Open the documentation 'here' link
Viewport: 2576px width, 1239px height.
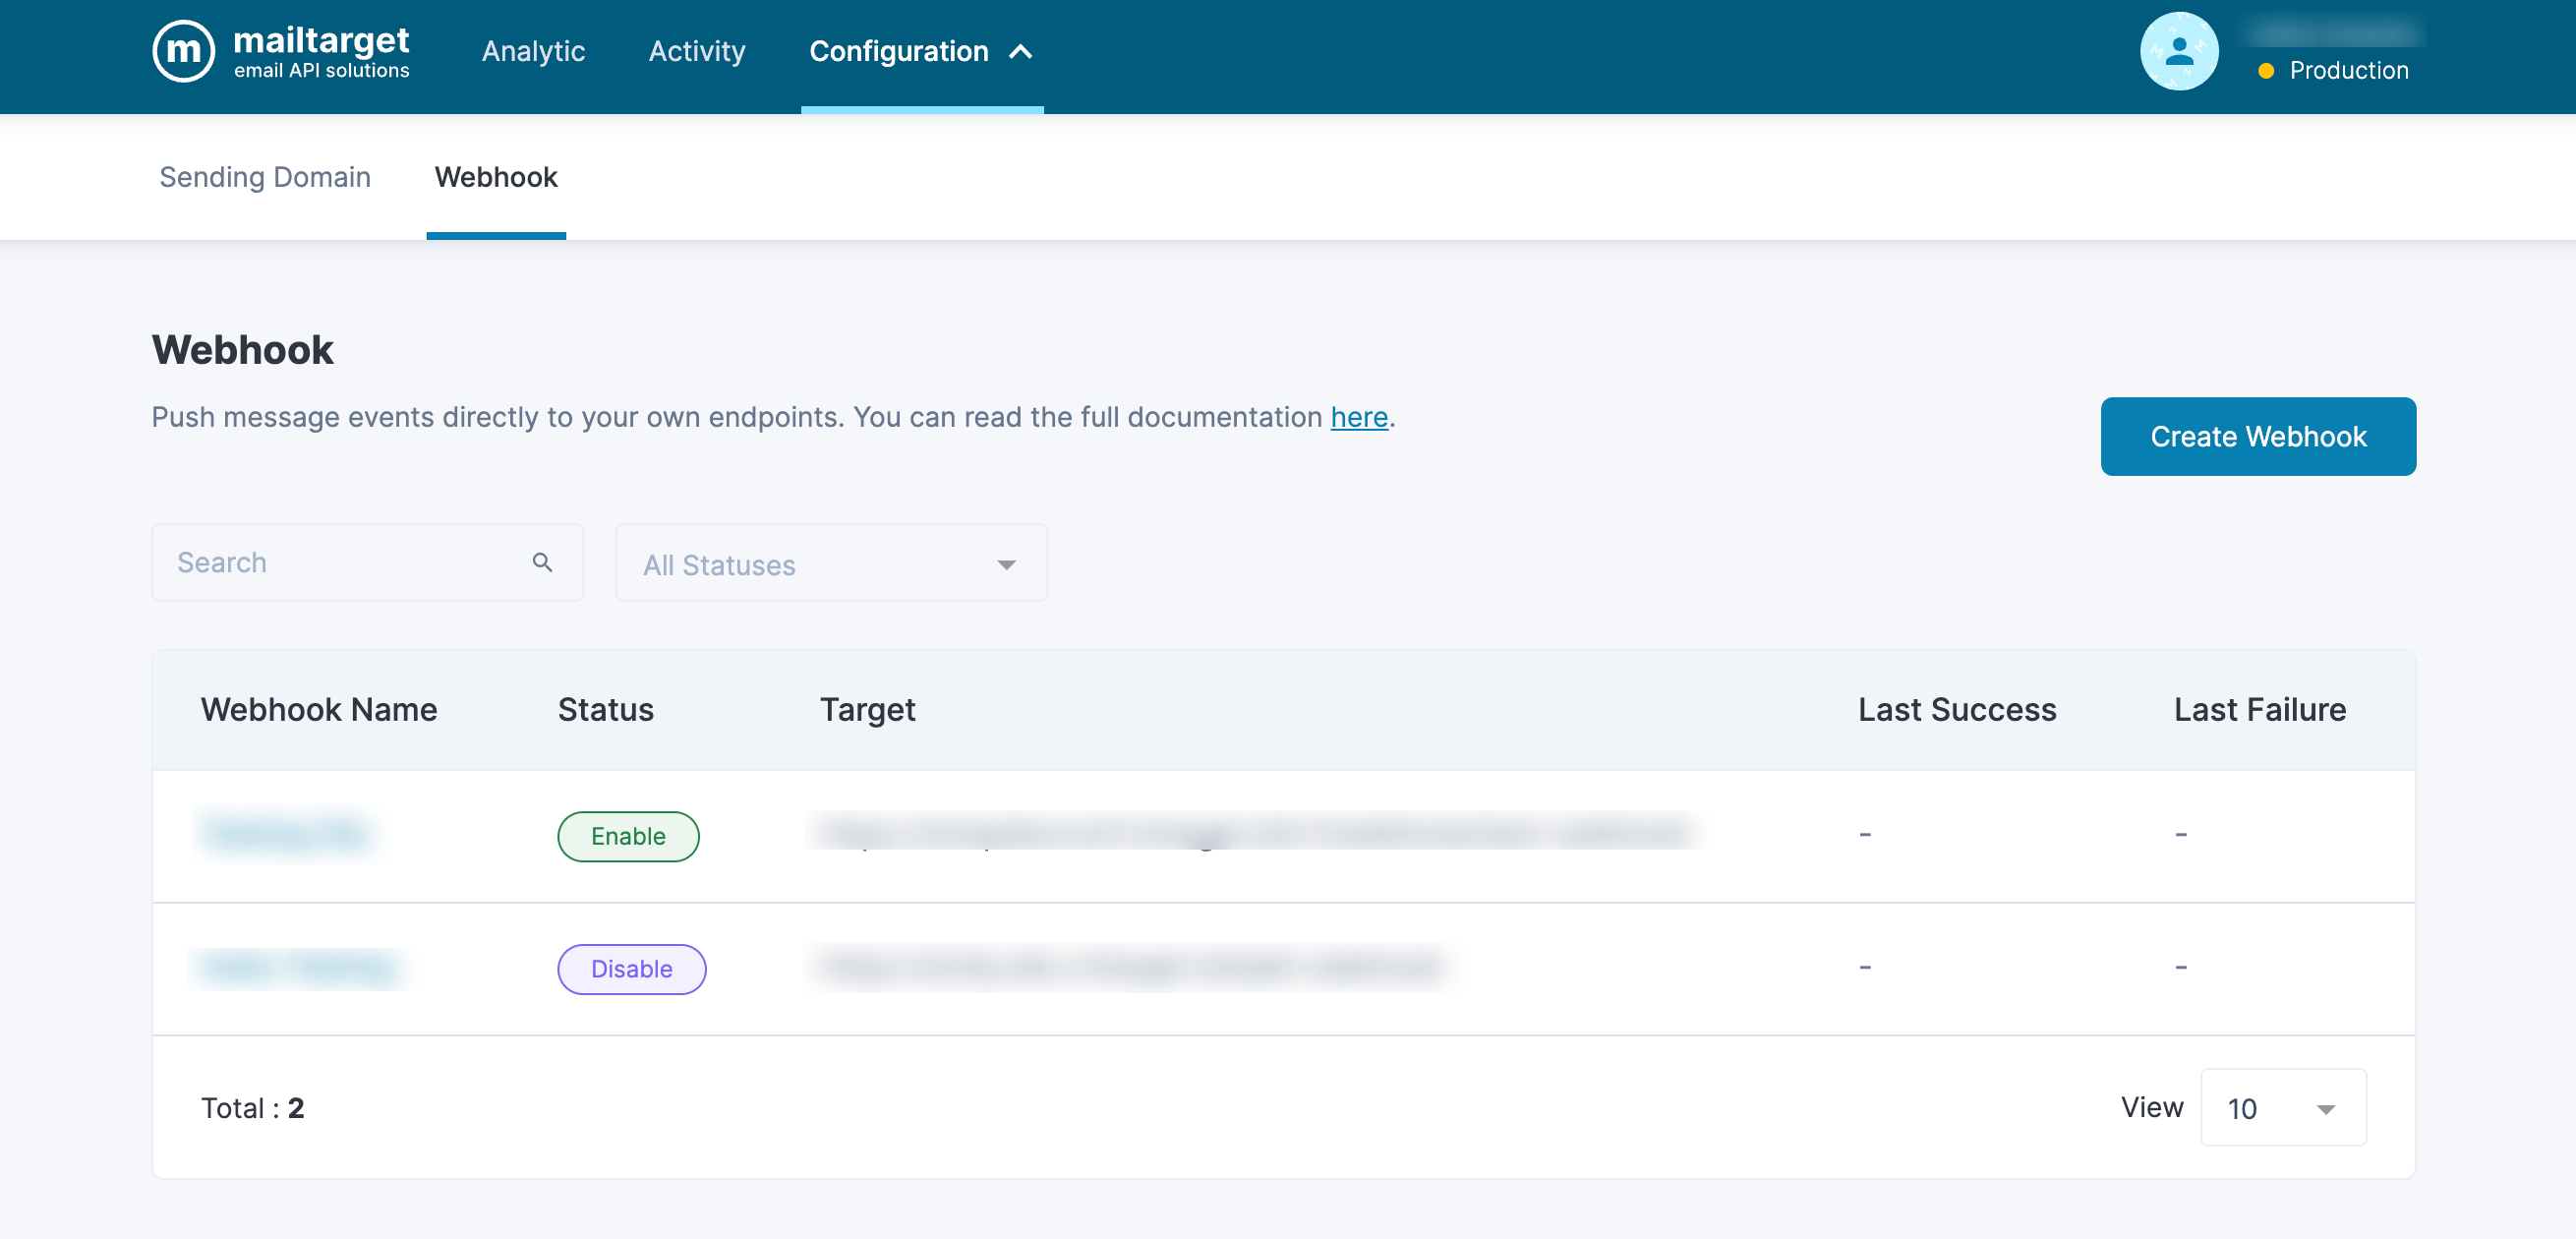1358,417
